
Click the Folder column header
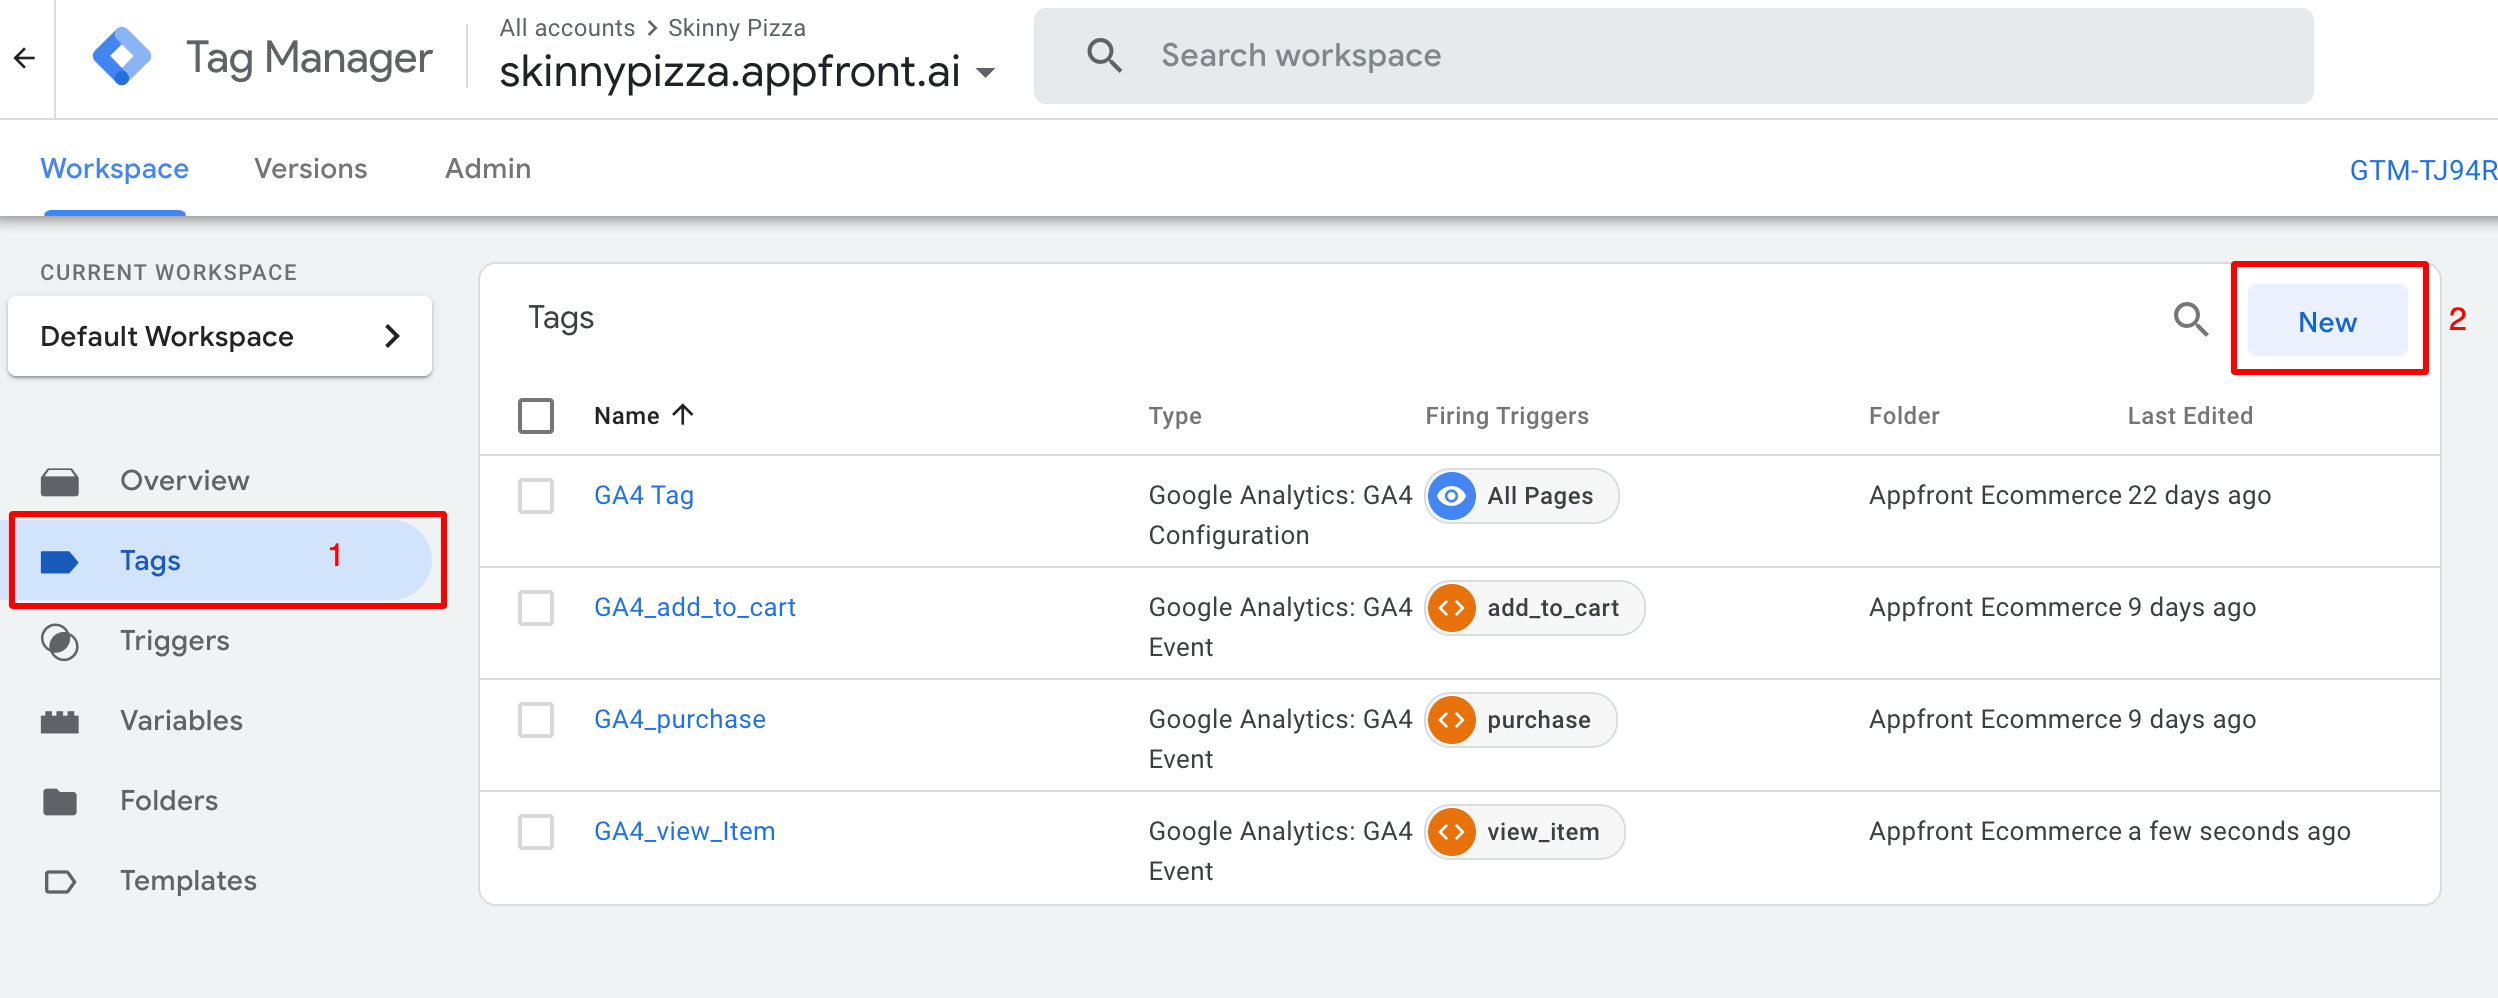1904,416
